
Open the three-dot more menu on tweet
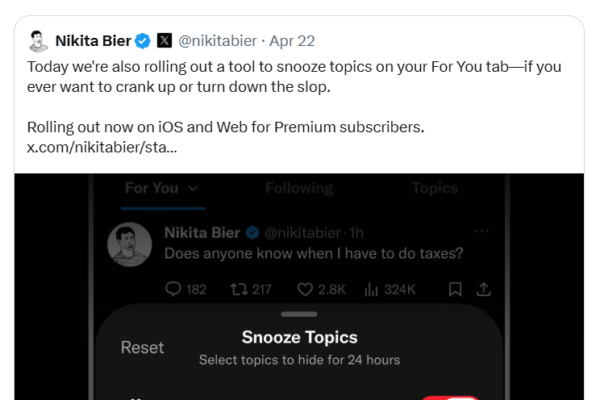pyautogui.click(x=482, y=231)
